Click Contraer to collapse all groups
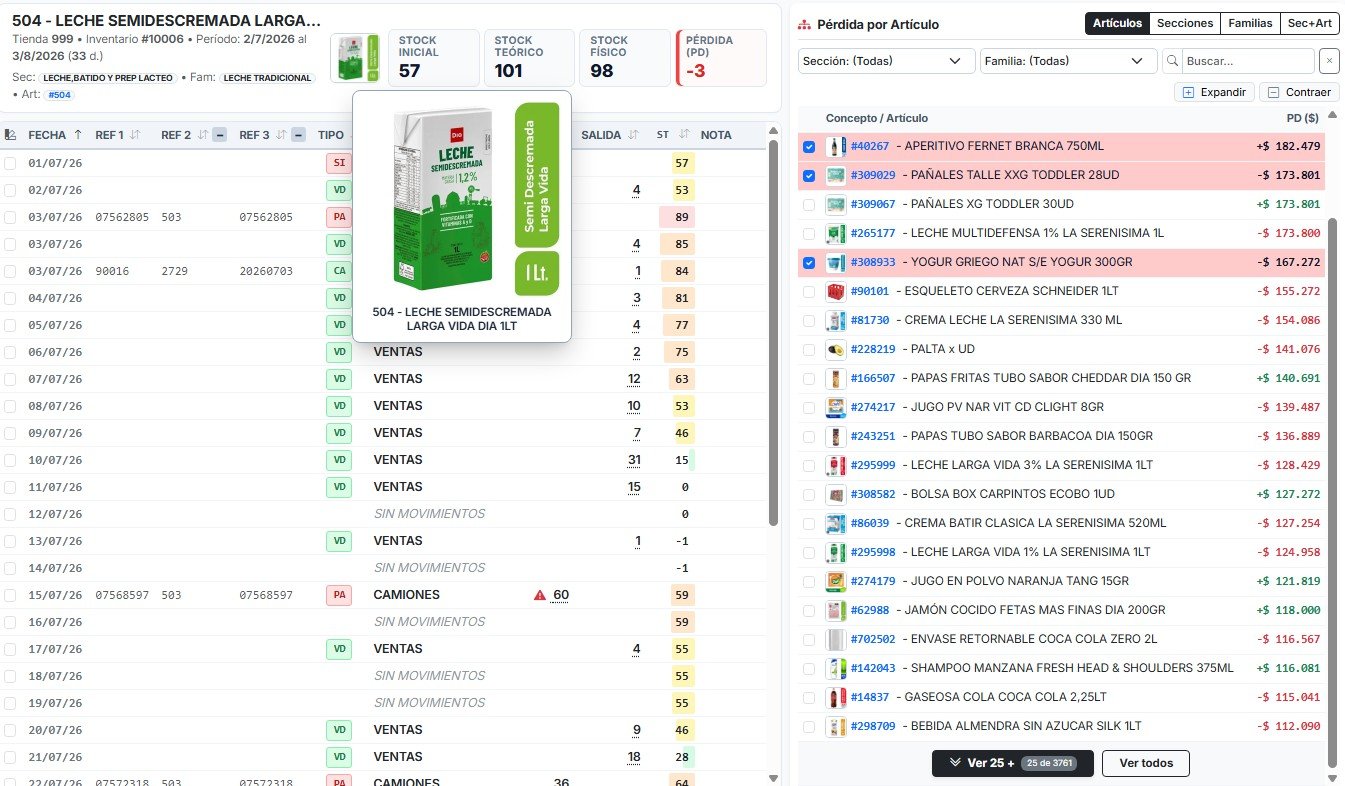 tap(1299, 92)
